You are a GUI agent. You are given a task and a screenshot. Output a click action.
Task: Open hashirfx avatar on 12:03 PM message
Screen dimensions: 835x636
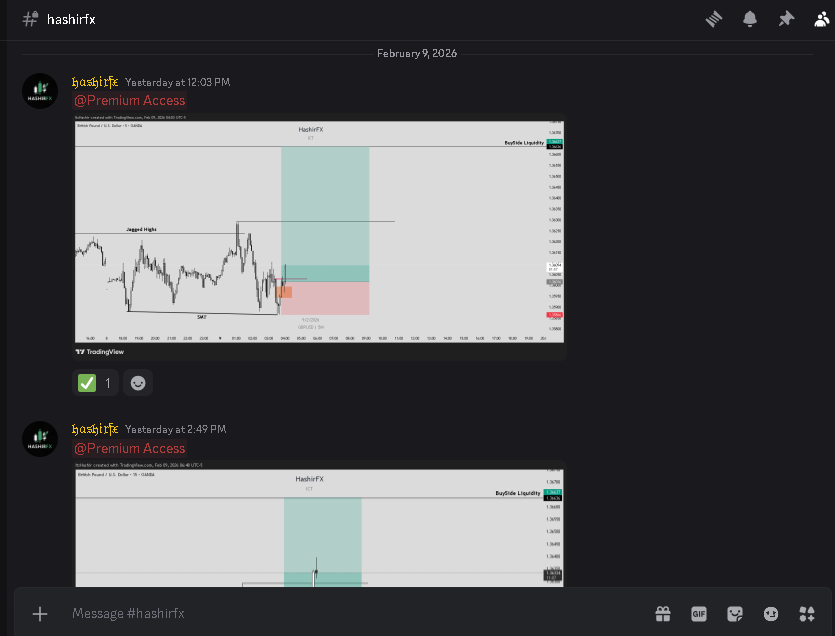(40, 91)
